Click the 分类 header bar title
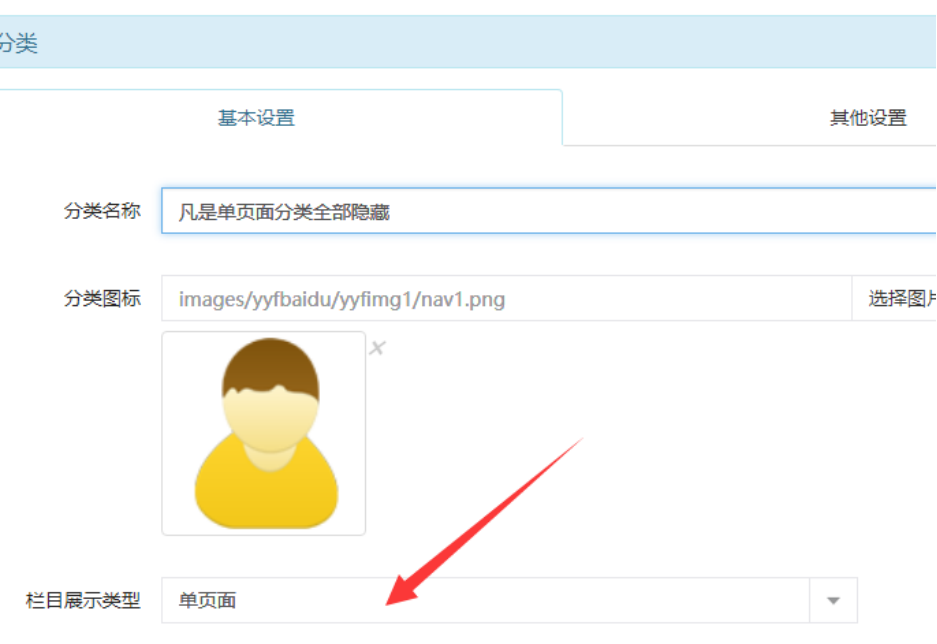 coord(19,43)
